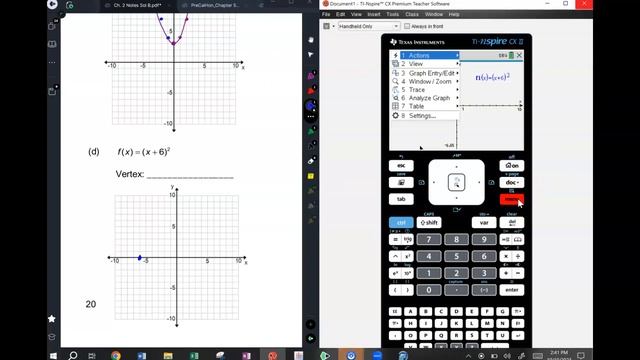Switch to PreCalmon_Chapter tab
This screenshot has height=360, width=640.
[x=215, y=5]
